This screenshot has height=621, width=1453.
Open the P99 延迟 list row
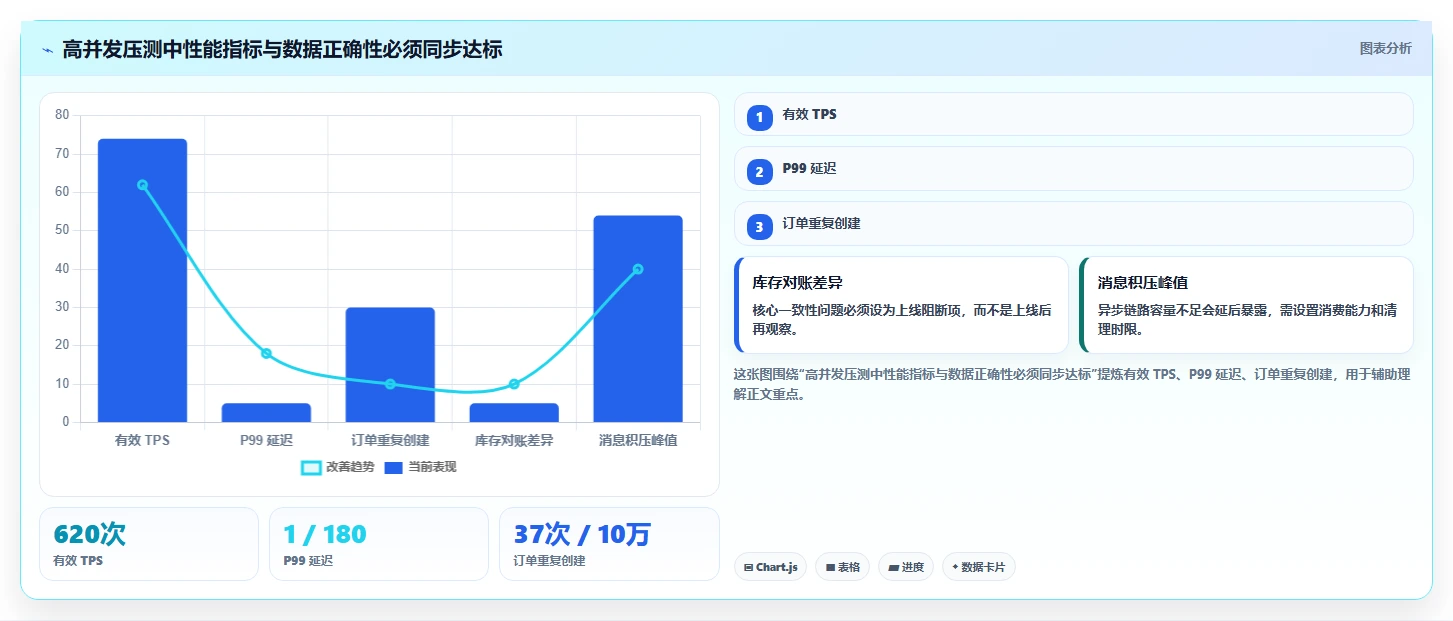(x=1073, y=169)
